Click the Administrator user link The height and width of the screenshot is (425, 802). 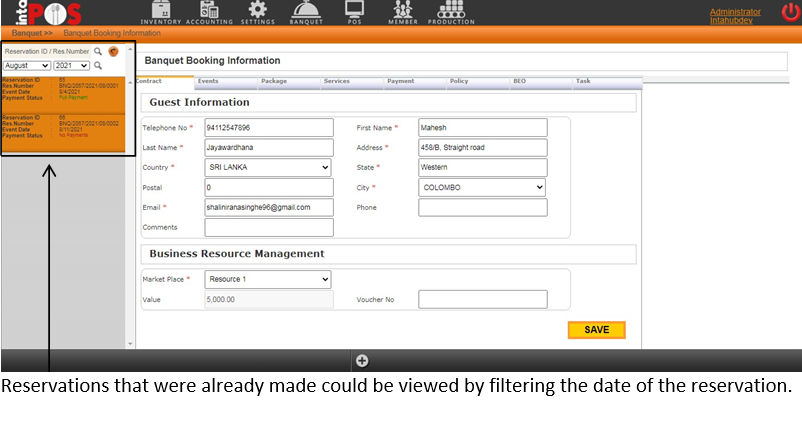(x=735, y=12)
